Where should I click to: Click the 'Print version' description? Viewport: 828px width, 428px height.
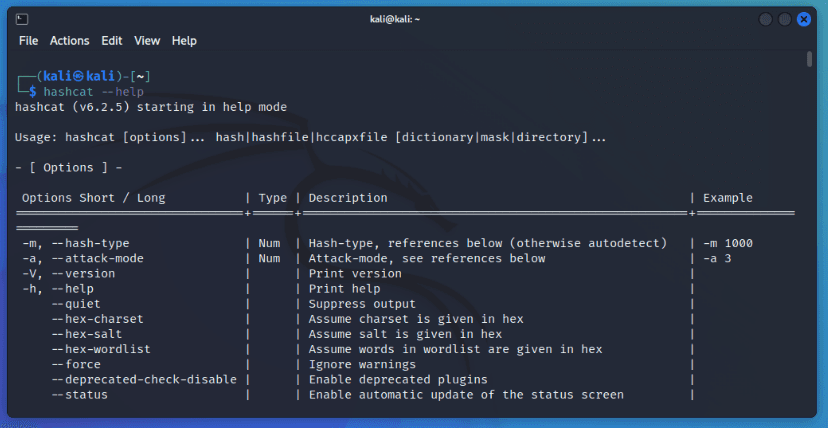pos(355,274)
